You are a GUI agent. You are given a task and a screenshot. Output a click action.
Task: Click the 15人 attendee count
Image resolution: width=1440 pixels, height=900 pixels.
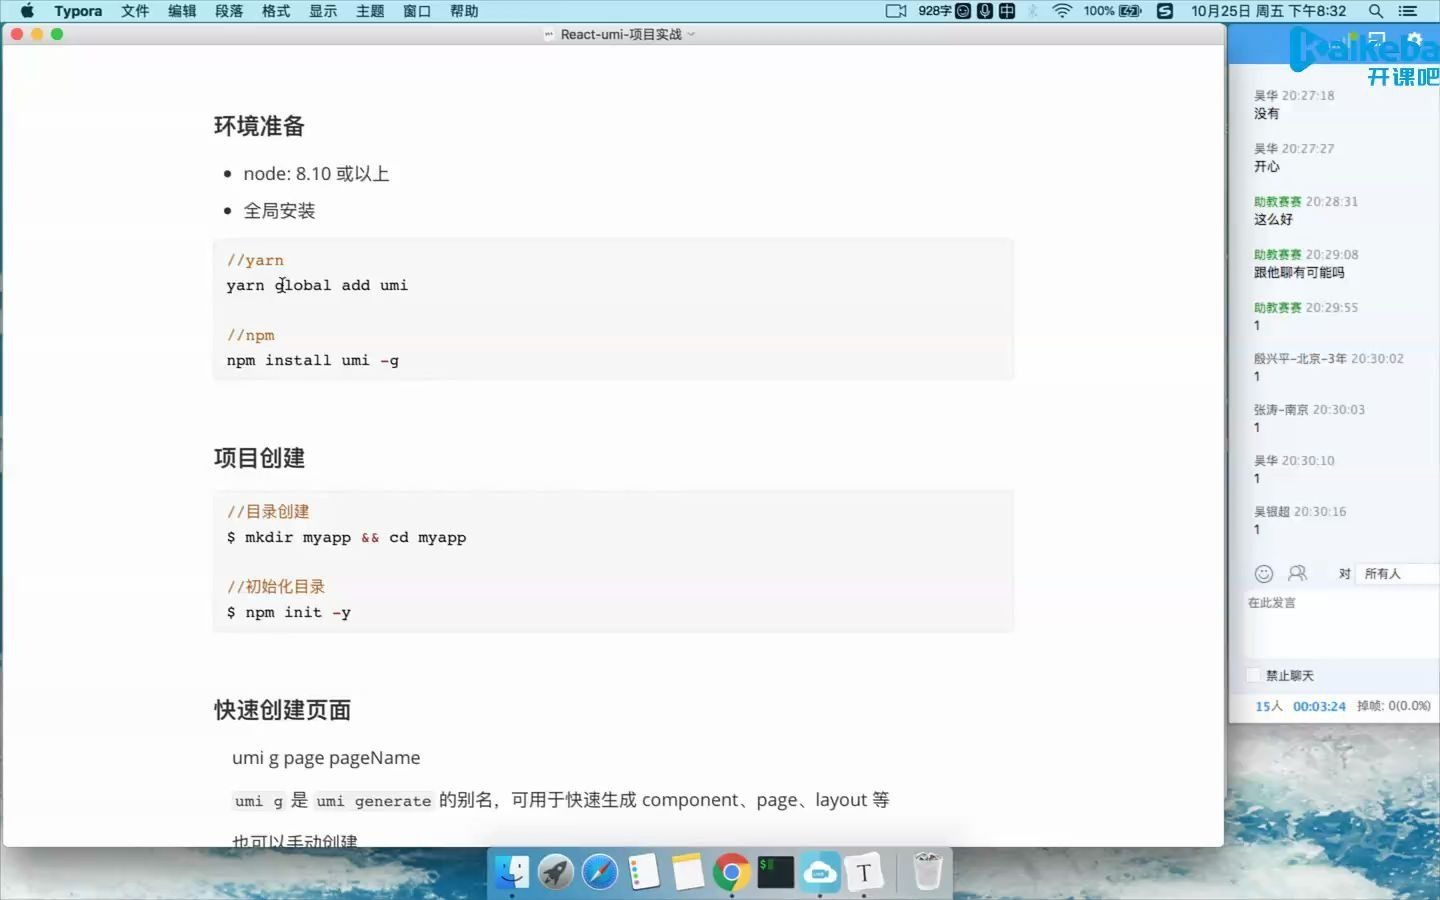[1268, 706]
